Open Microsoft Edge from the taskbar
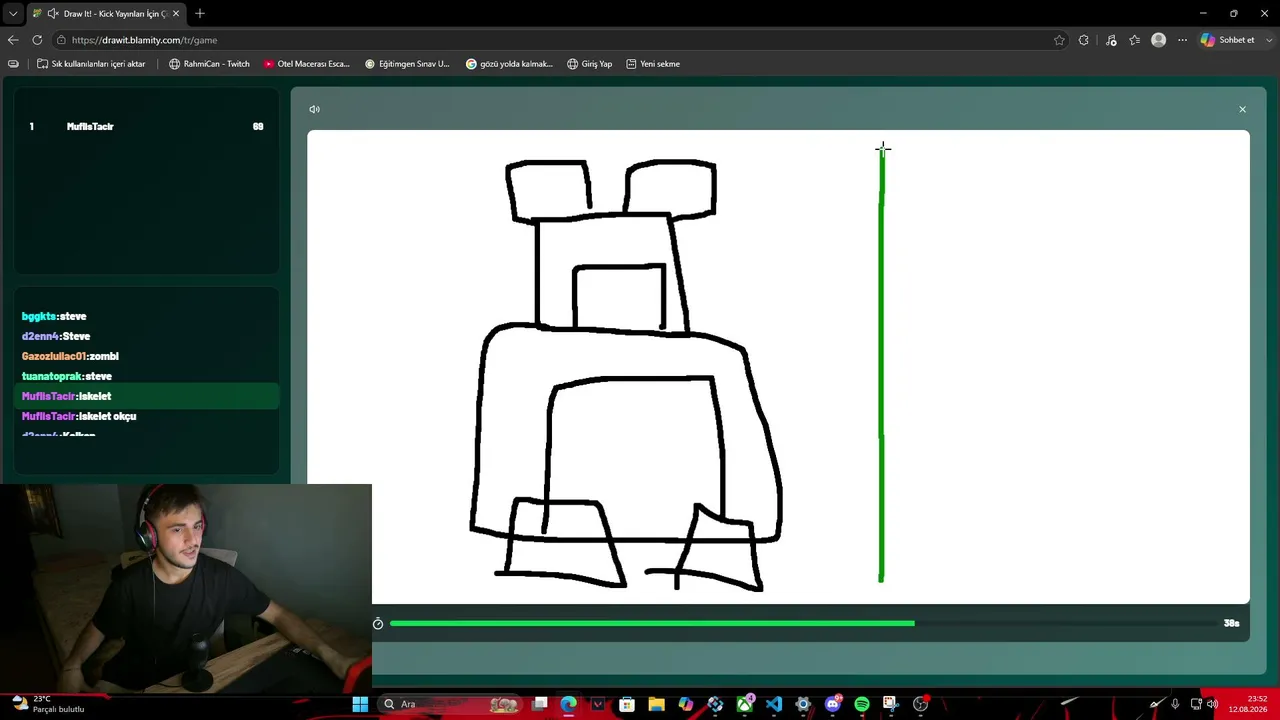 [x=569, y=704]
